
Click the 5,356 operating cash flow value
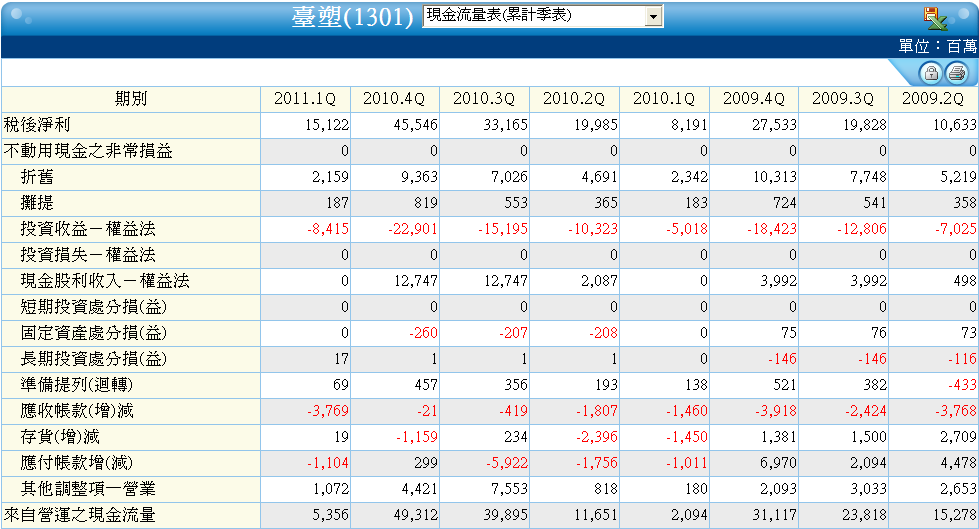pos(330,516)
